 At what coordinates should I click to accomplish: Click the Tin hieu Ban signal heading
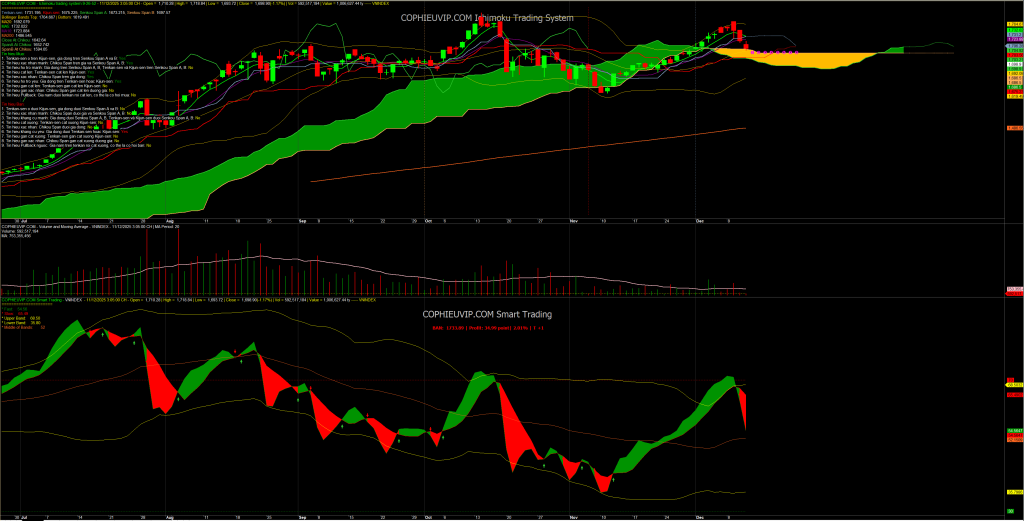(11, 103)
